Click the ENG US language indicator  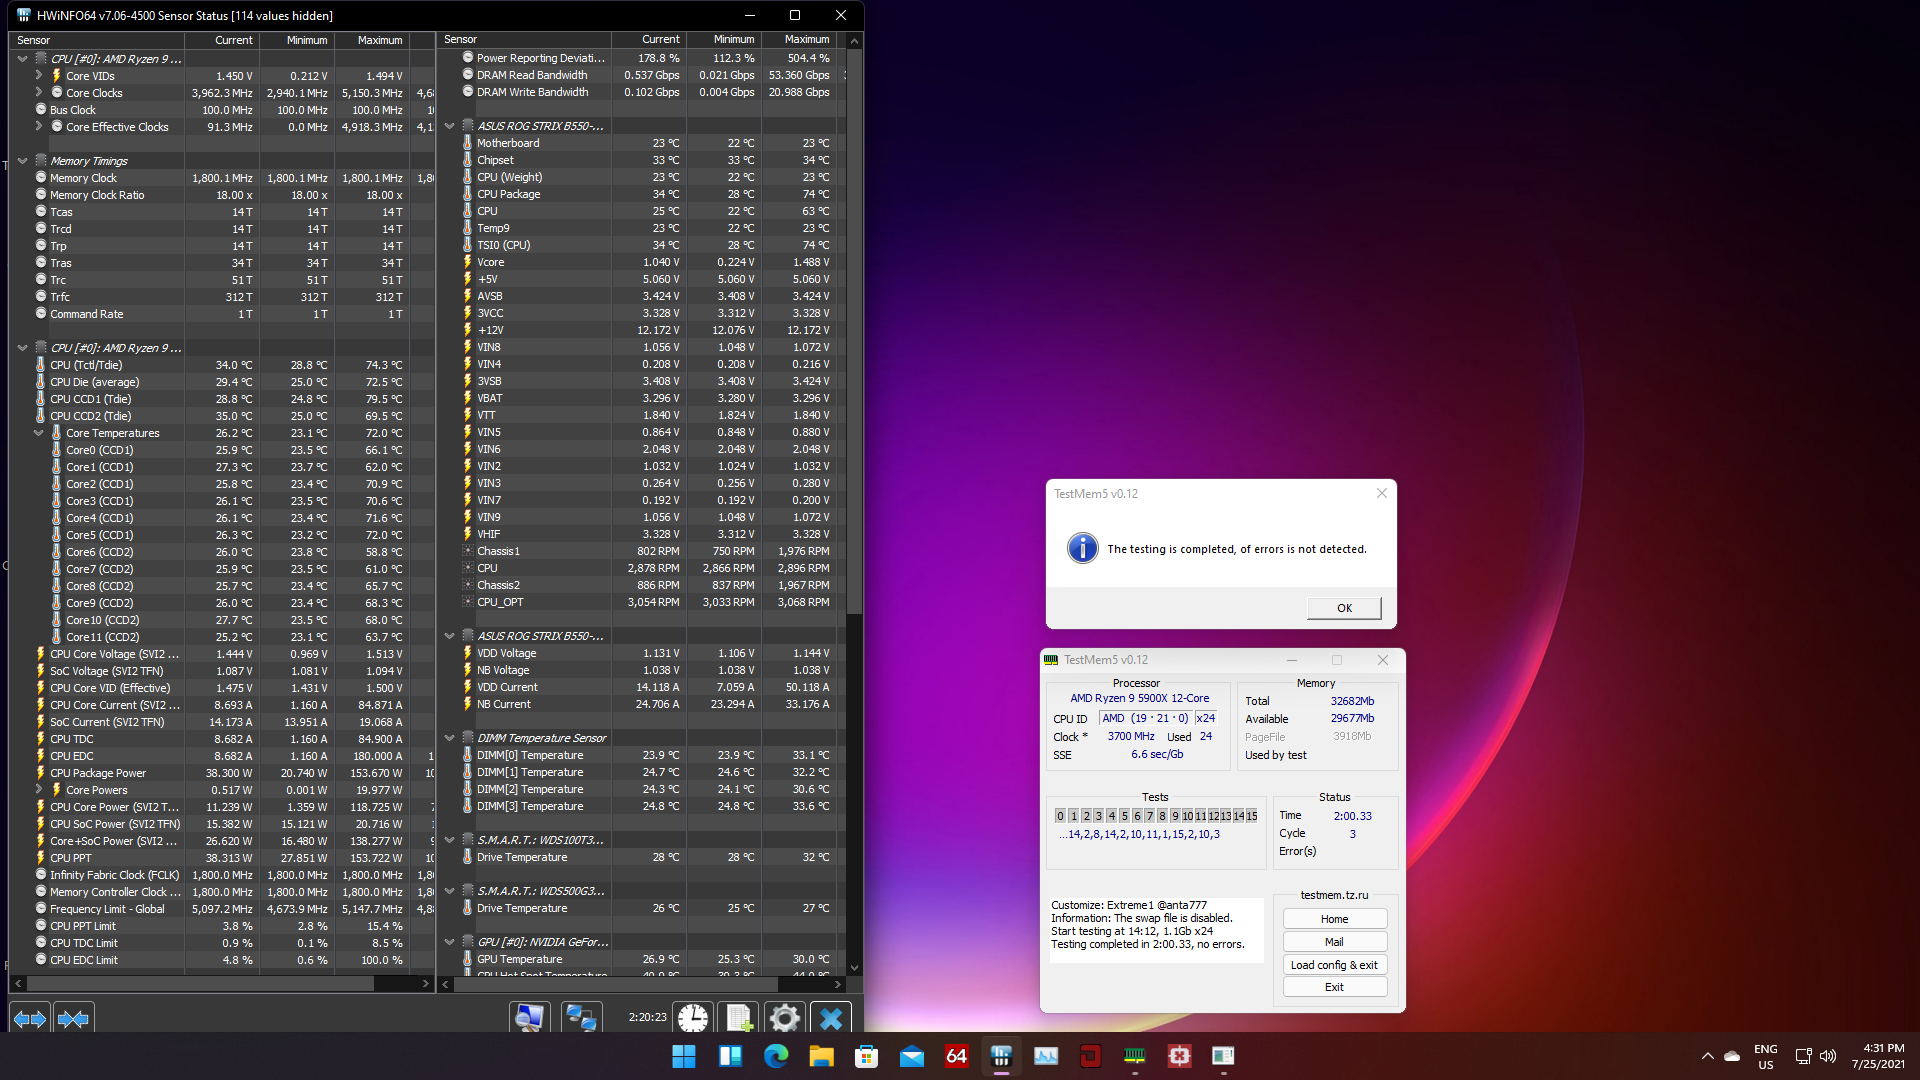pyautogui.click(x=1766, y=1056)
